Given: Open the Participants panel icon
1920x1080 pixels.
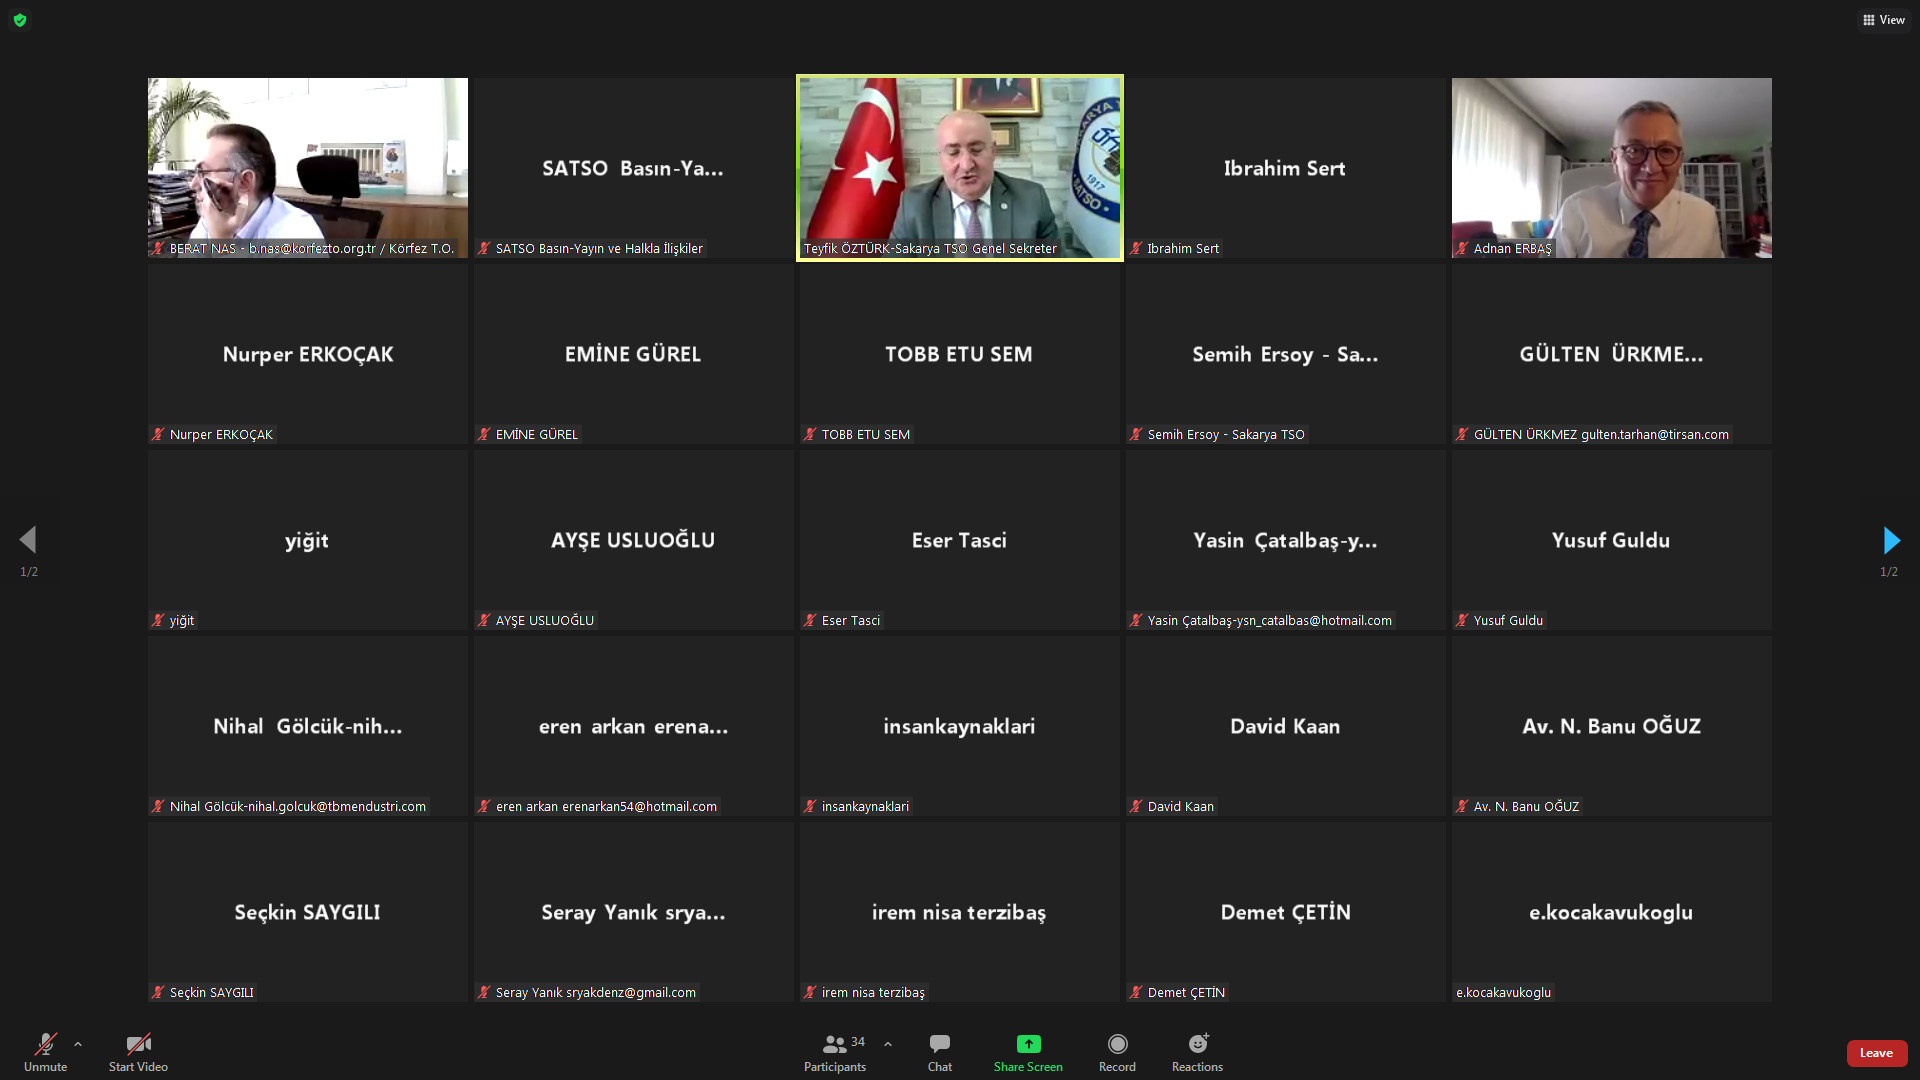Looking at the screenshot, I should [834, 1045].
